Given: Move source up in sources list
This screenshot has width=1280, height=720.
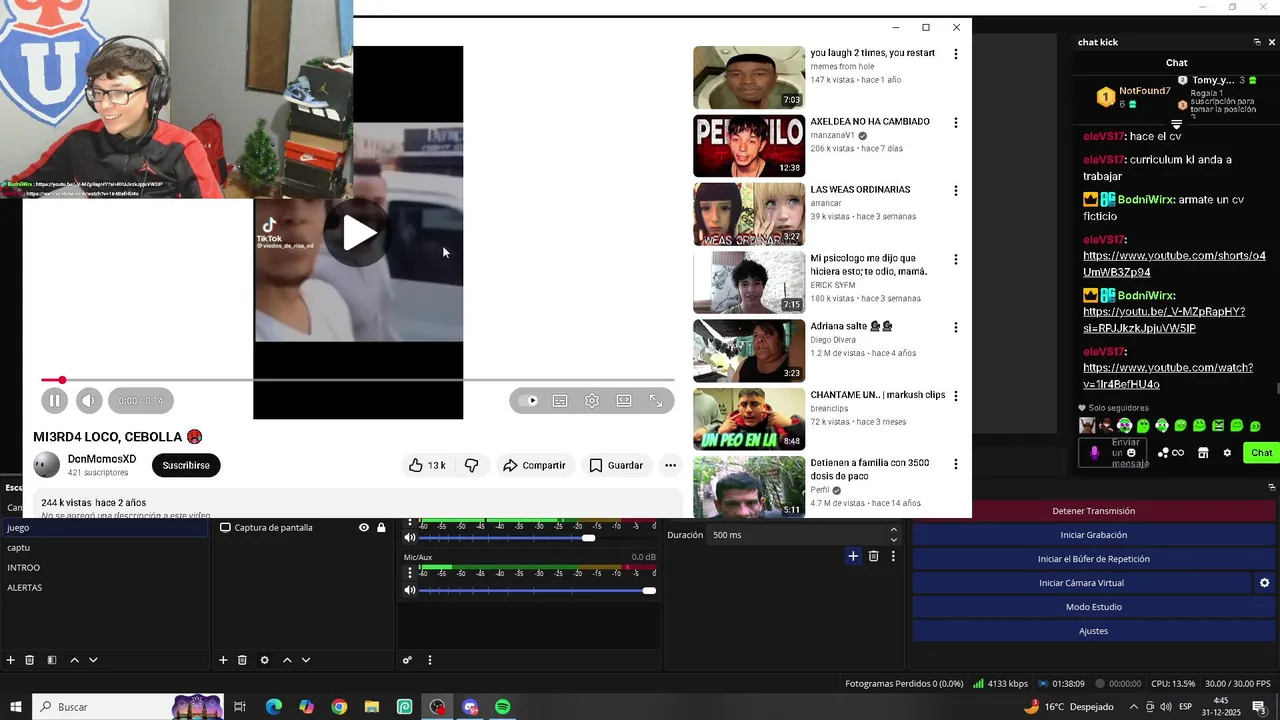Looking at the screenshot, I should pos(287,660).
